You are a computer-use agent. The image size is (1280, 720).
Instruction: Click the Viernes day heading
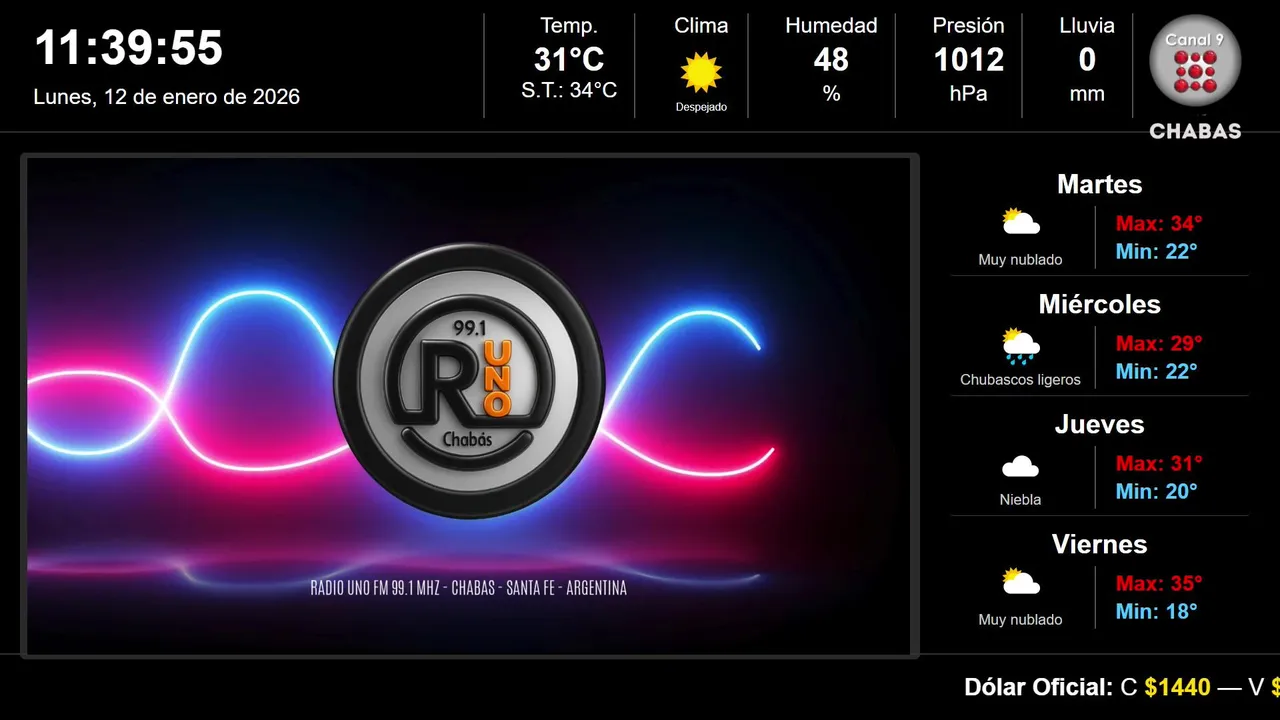tap(1099, 544)
